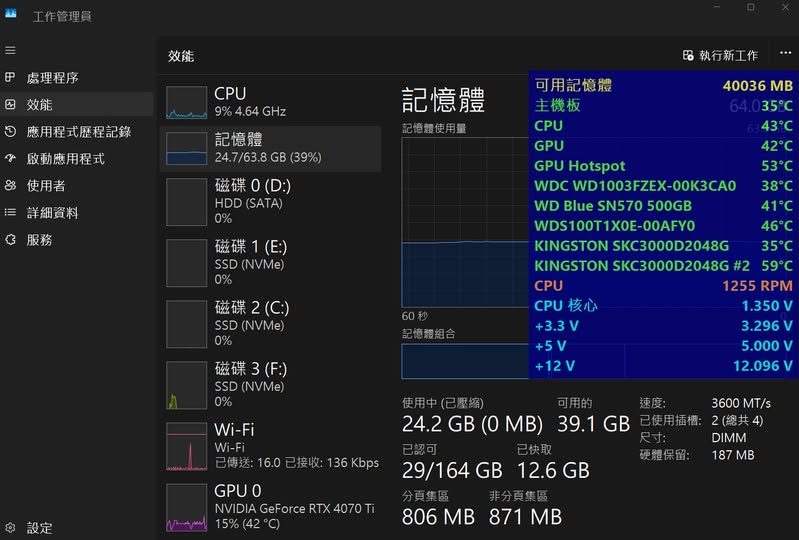Click the Task Manager app icon in the title bar
This screenshot has width=799, height=540.
click(11, 14)
